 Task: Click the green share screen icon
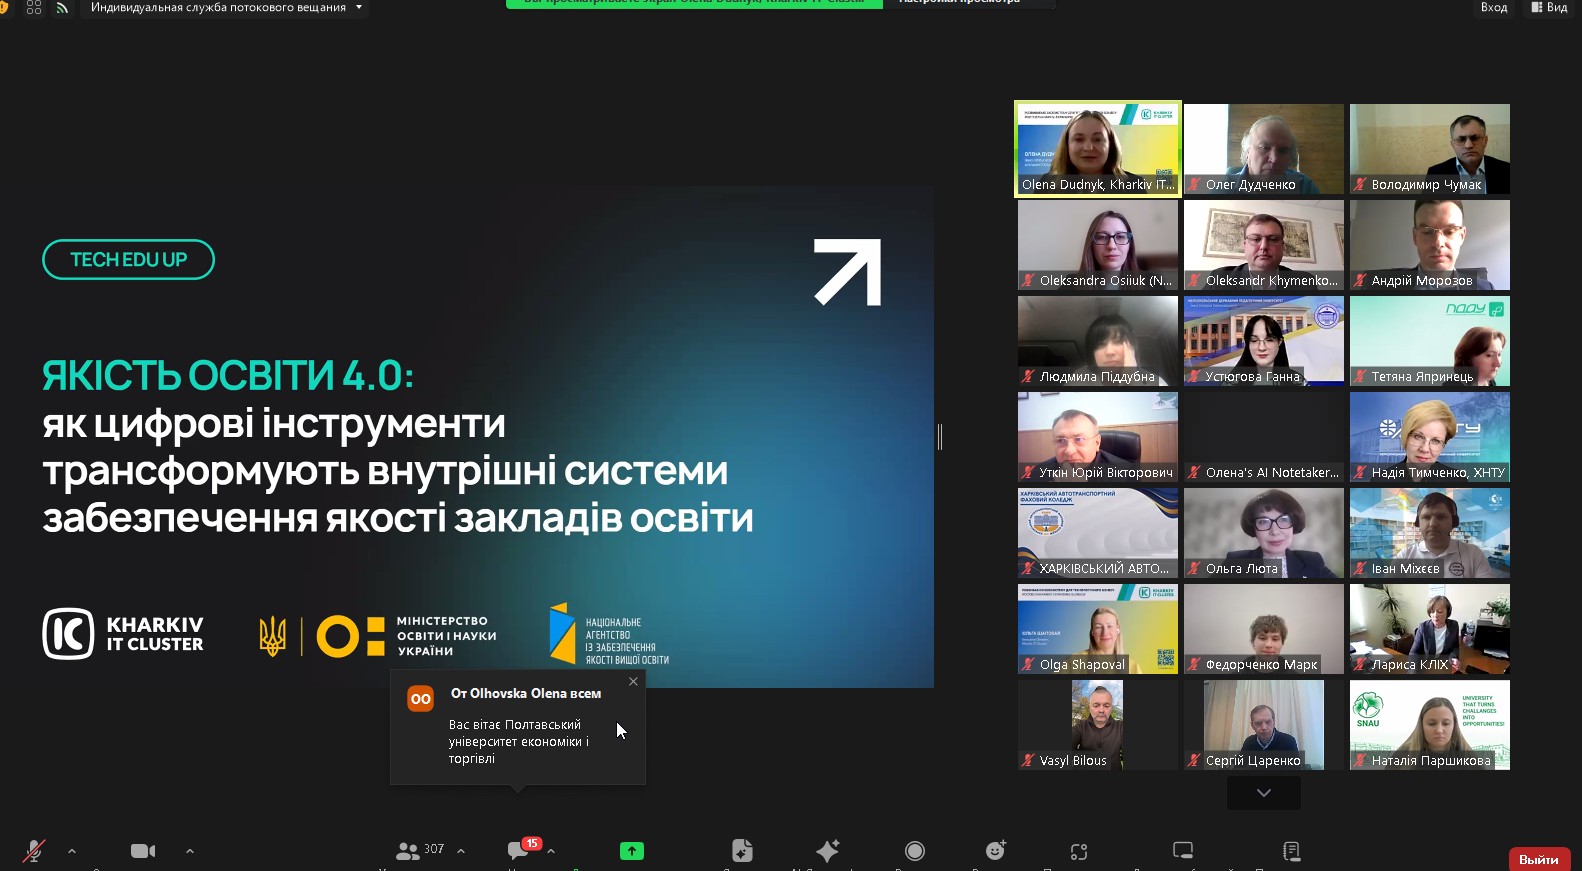tap(632, 851)
